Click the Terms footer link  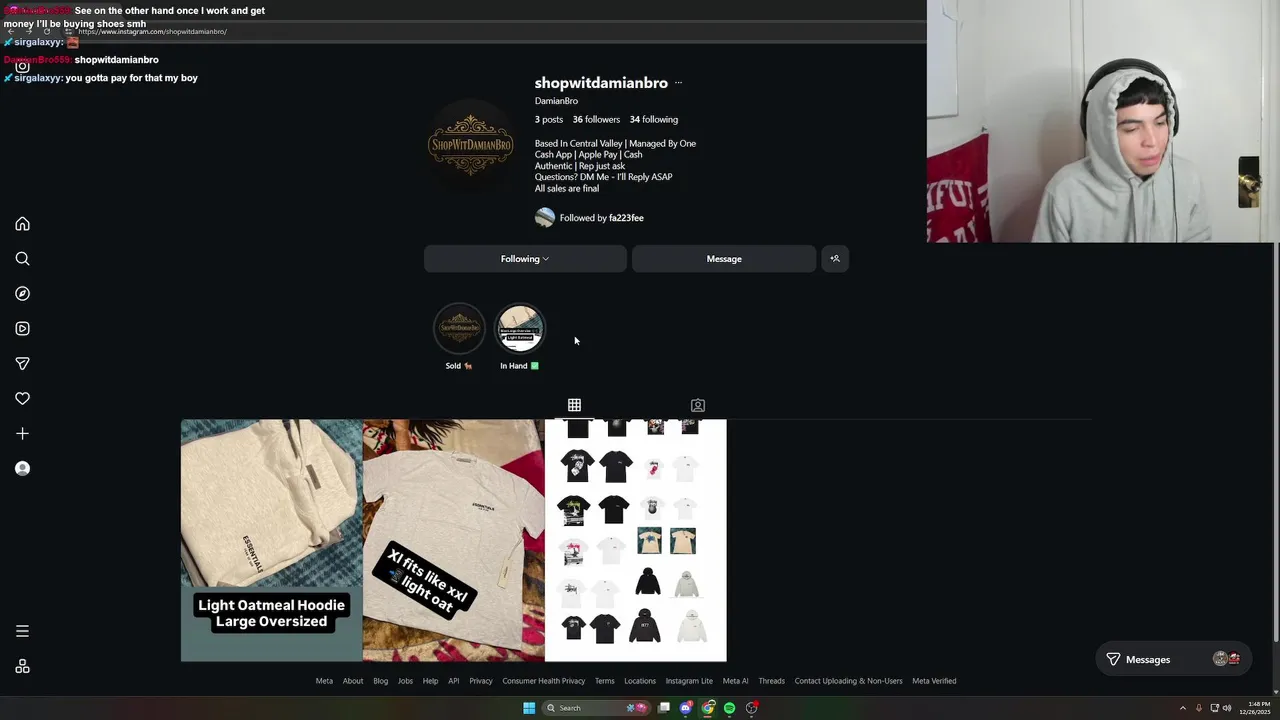pos(605,681)
